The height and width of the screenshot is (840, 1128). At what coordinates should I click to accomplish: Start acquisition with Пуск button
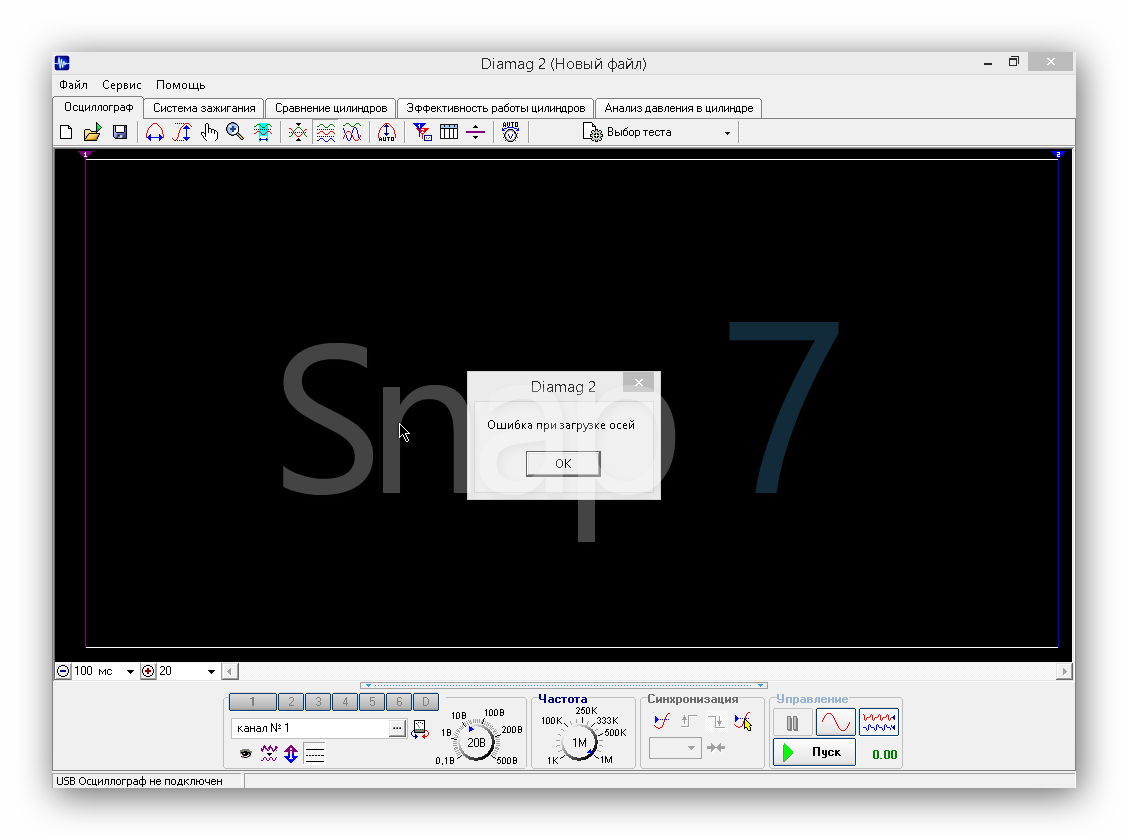(814, 752)
